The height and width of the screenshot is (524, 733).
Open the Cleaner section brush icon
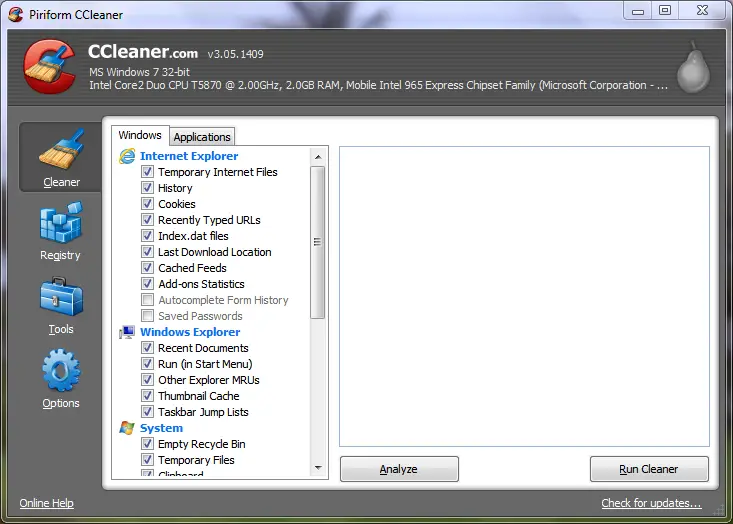pos(61,149)
